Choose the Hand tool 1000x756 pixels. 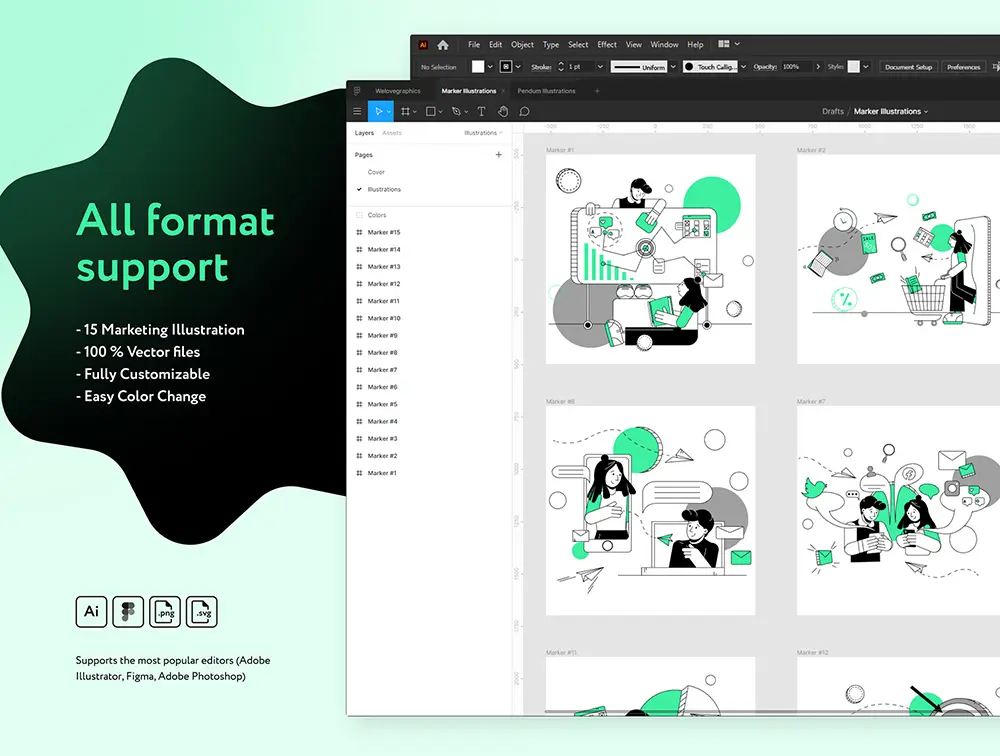pos(503,111)
